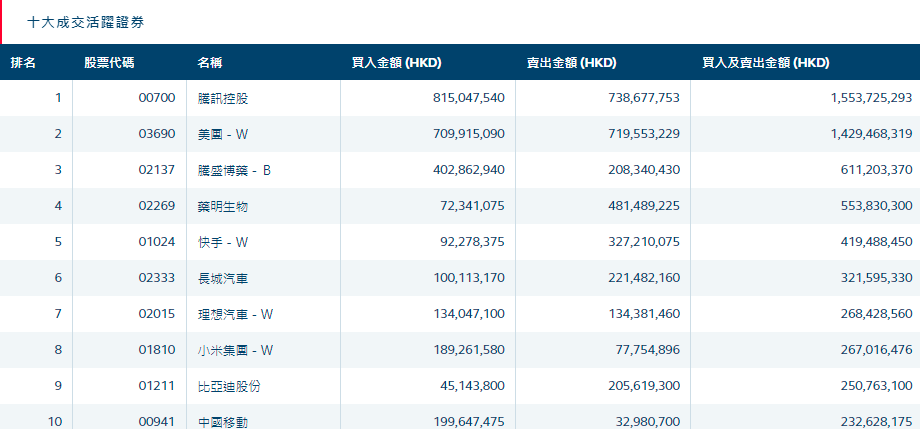Click the name 長城汽車
Image resolution: width=920 pixels, height=429 pixels.
tap(223, 278)
